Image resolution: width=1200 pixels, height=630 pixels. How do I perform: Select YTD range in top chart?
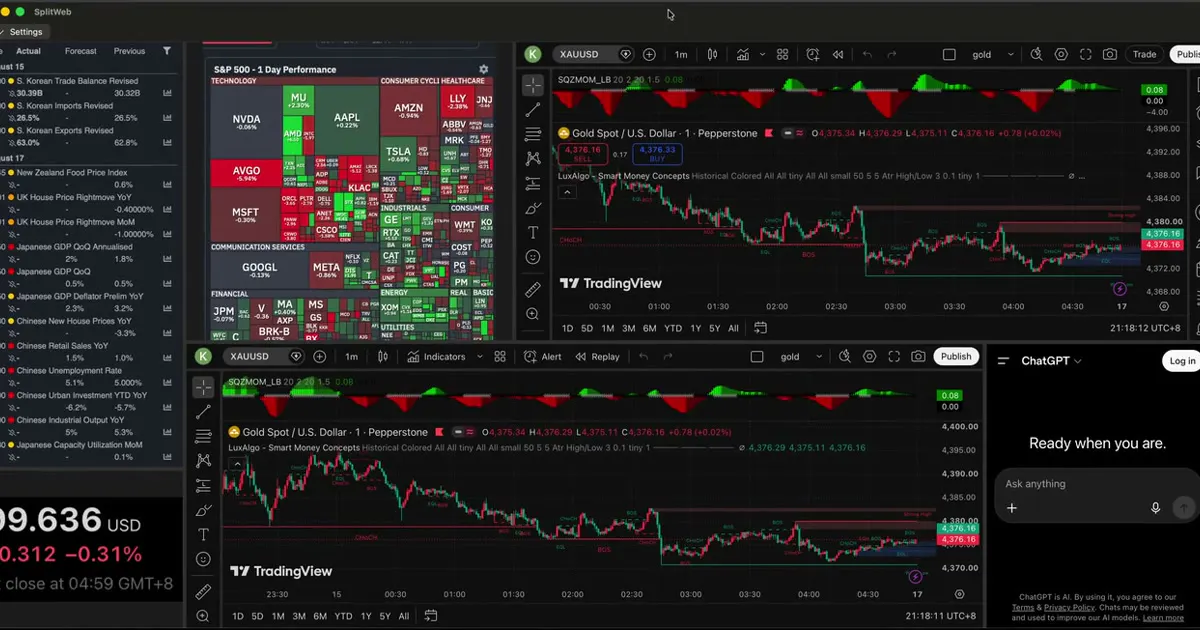click(673, 328)
